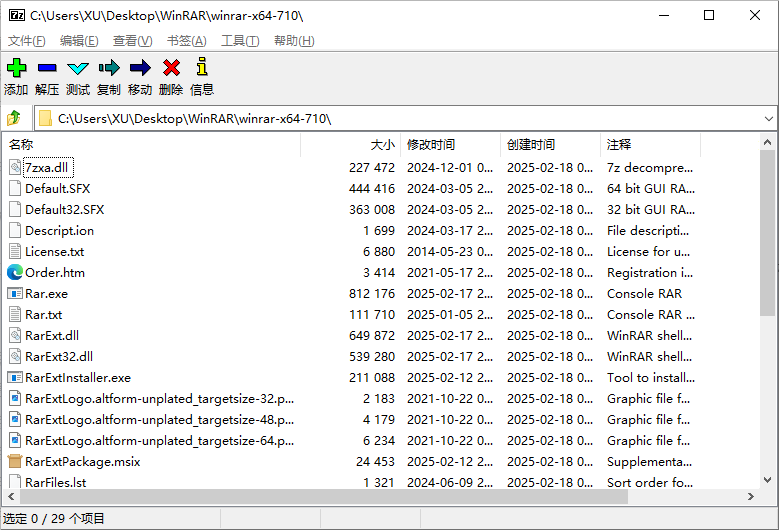
Task: Run the Test (测试) checkmark tool
Action: [78, 69]
